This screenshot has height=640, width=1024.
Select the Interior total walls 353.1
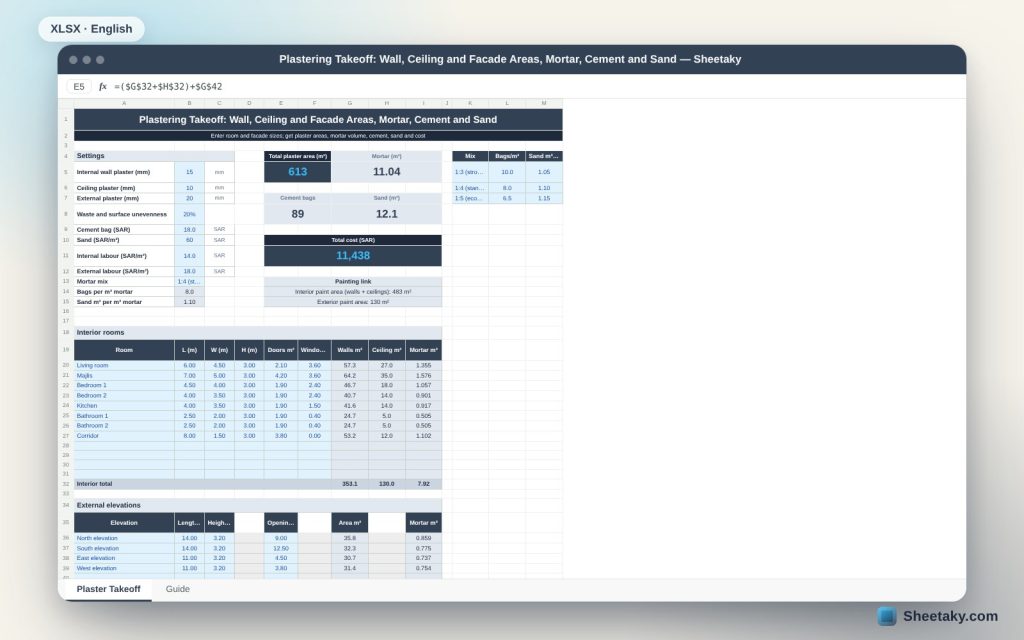pos(349,484)
